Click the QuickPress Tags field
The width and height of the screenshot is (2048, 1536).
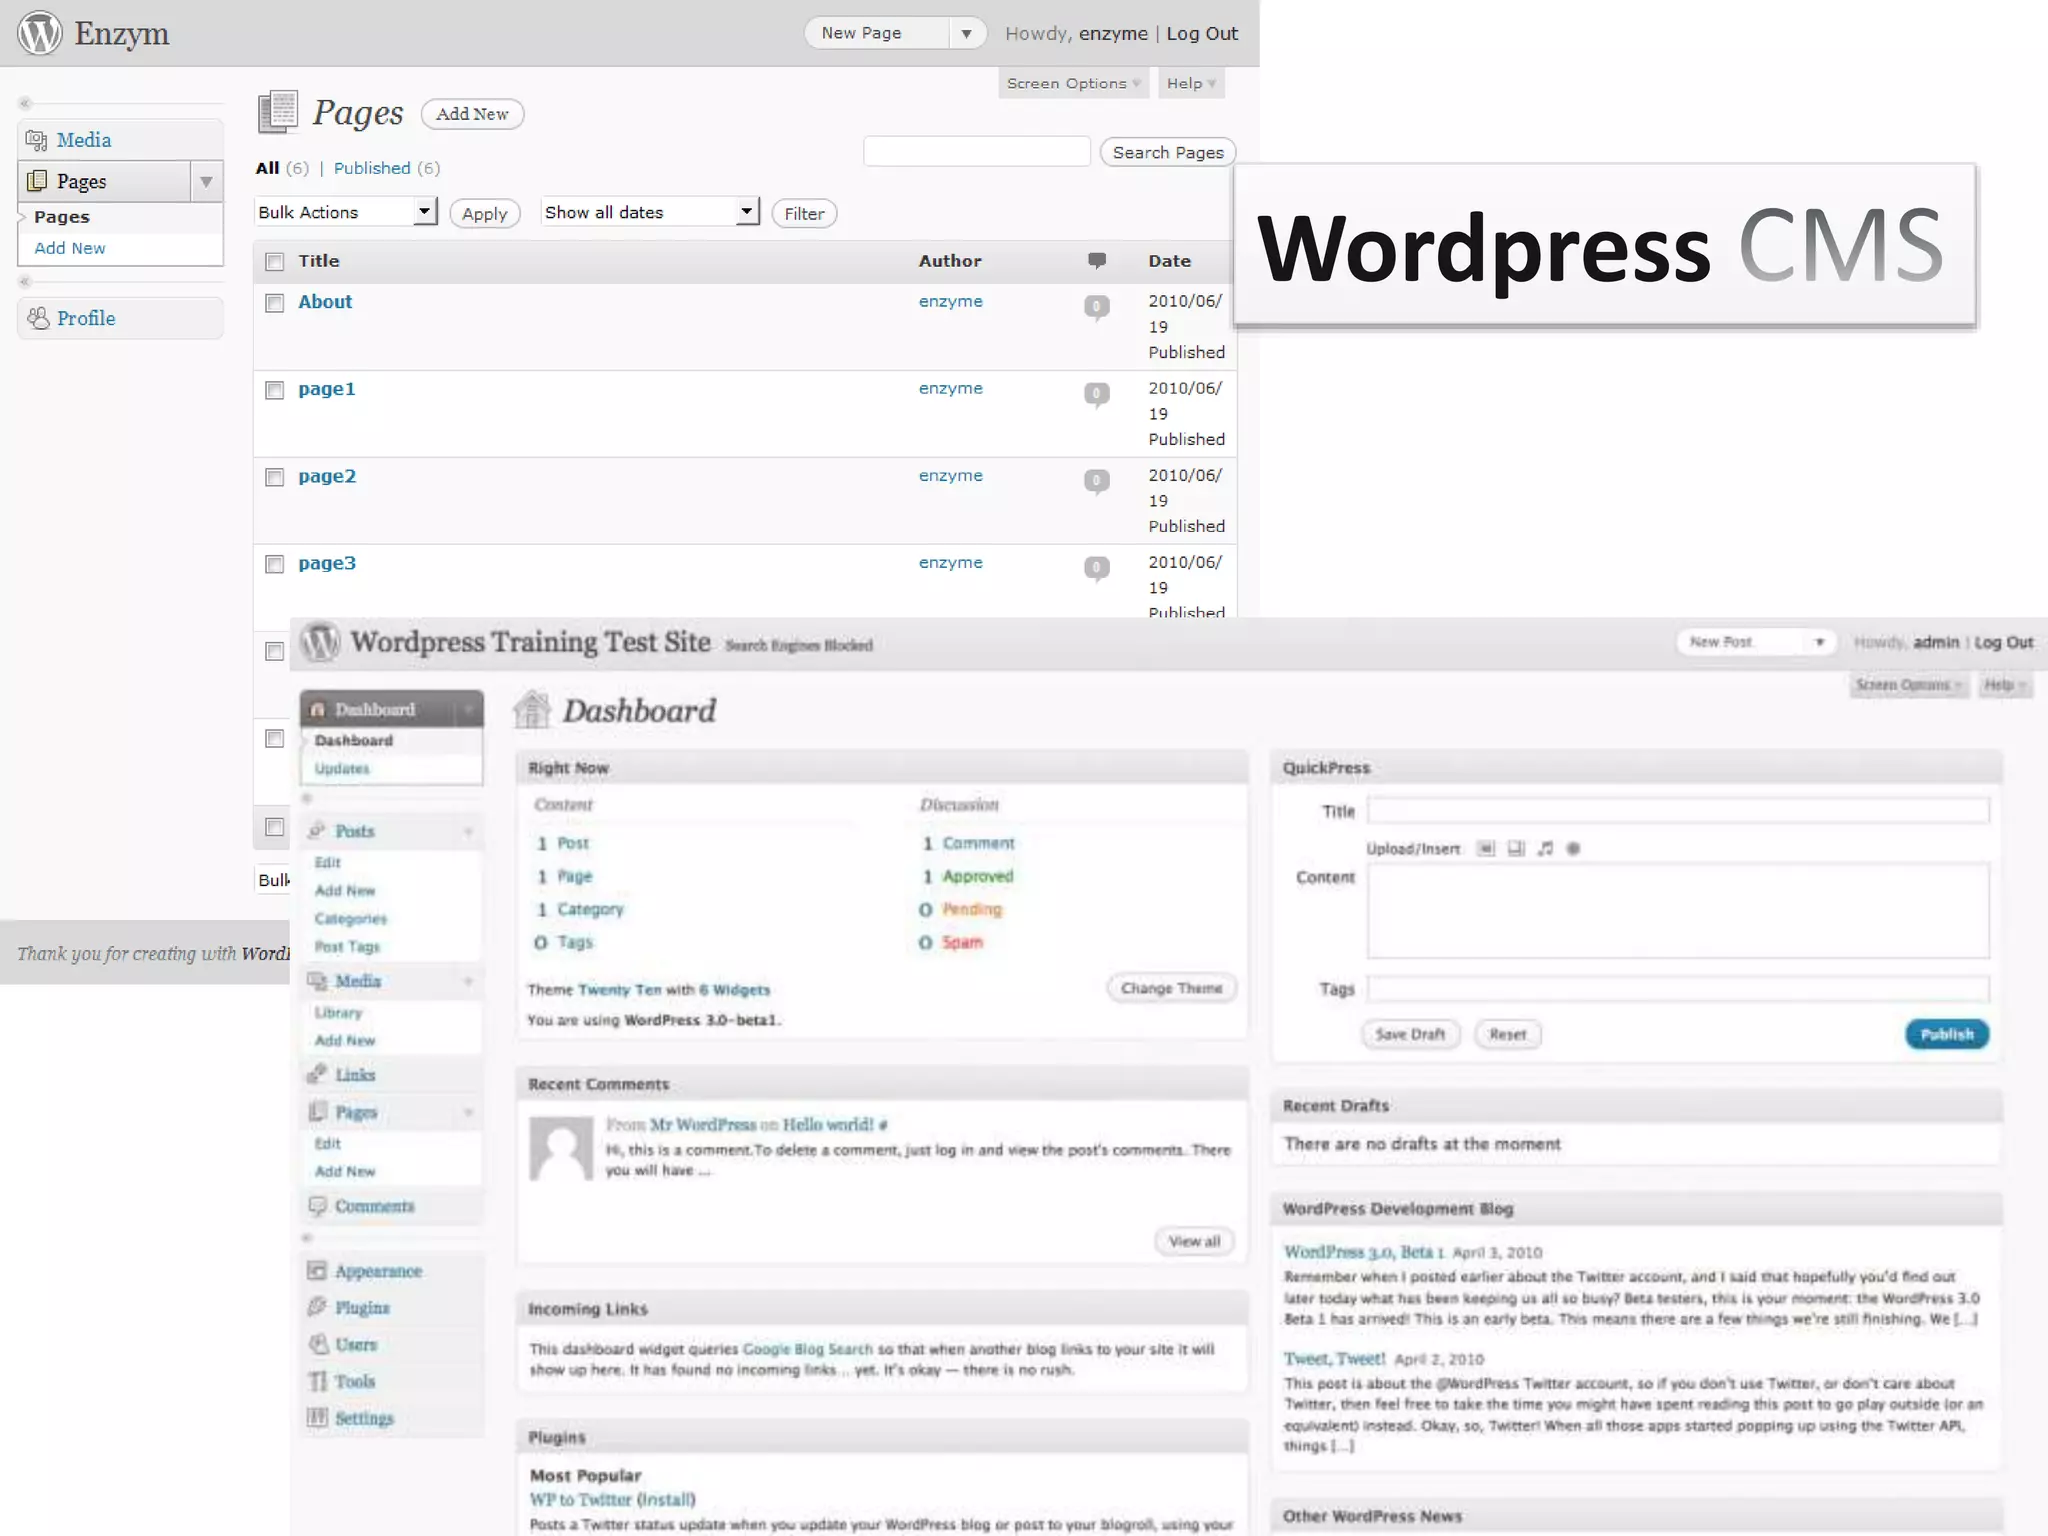[x=1678, y=989]
